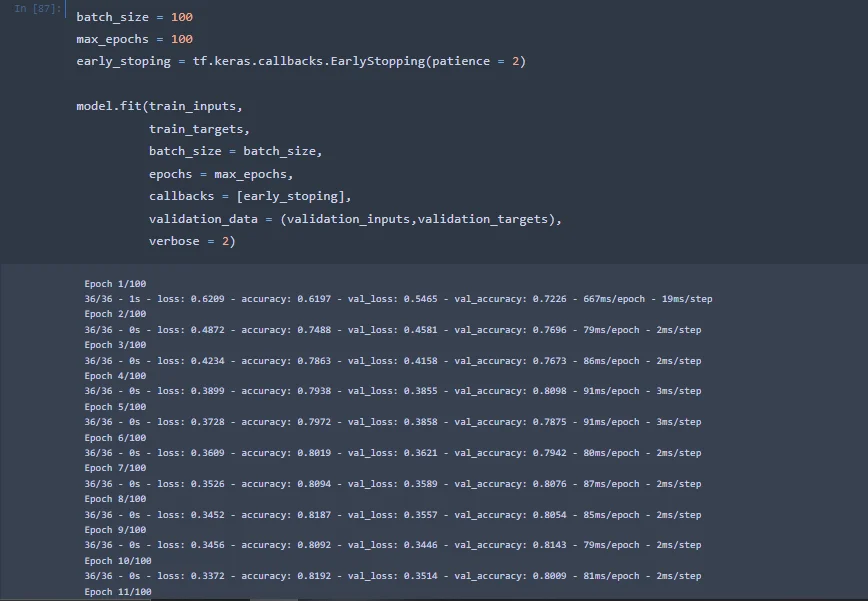Click the output line with val_accuracy 0.8098

tap(392, 391)
